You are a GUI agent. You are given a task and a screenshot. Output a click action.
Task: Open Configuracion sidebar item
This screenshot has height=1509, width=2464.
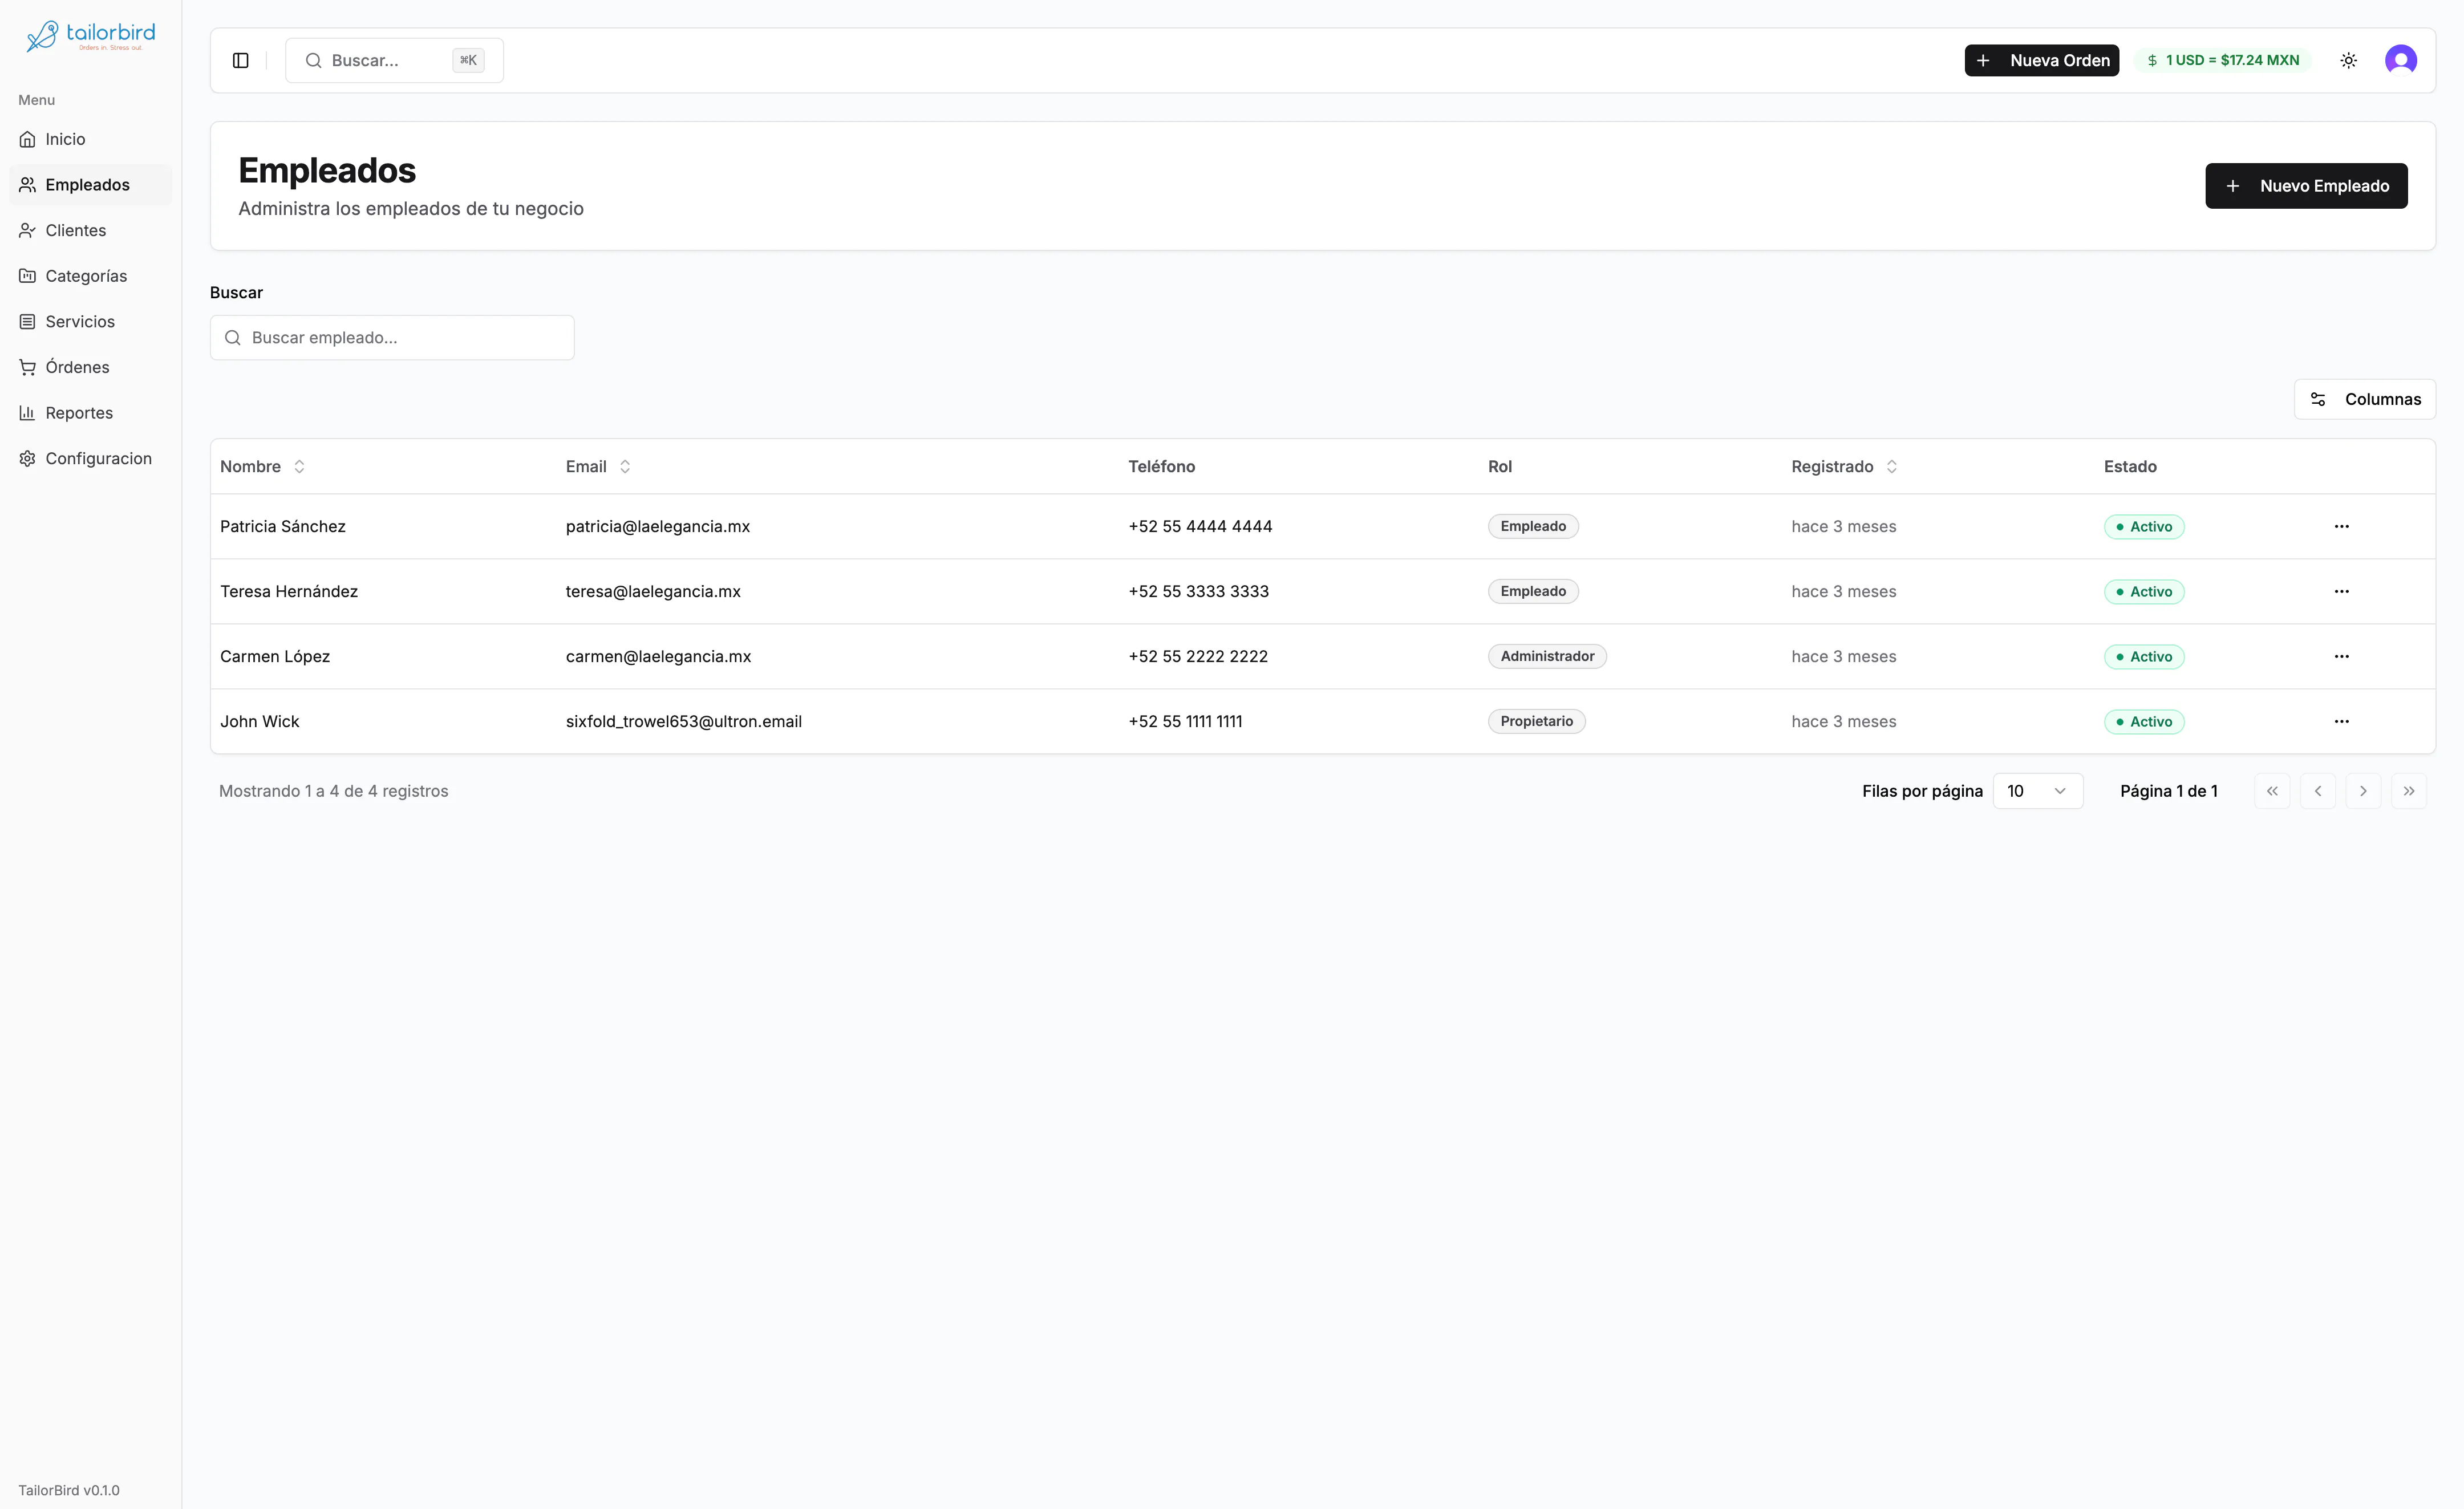(90, 459)
